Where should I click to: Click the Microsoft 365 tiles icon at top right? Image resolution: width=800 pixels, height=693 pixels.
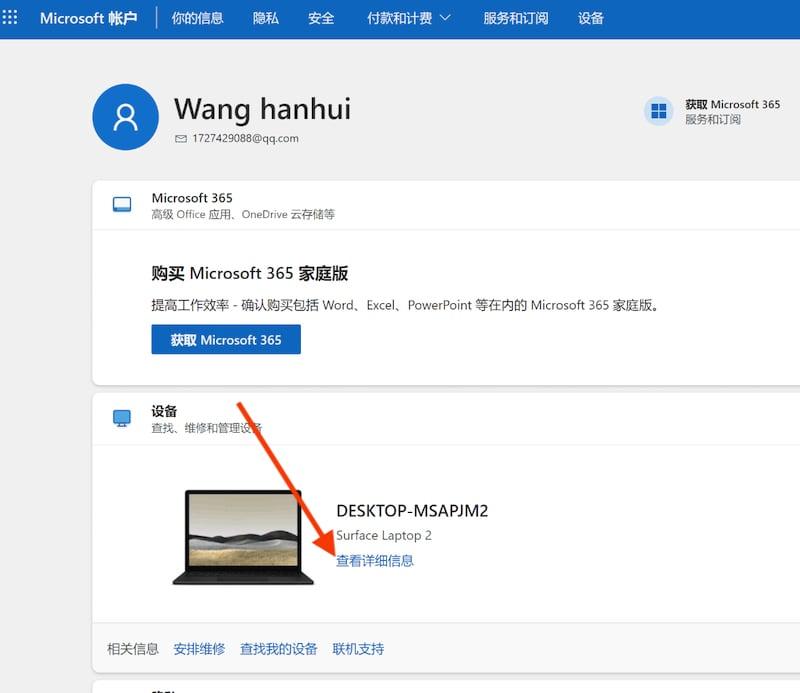click(659, 111)
